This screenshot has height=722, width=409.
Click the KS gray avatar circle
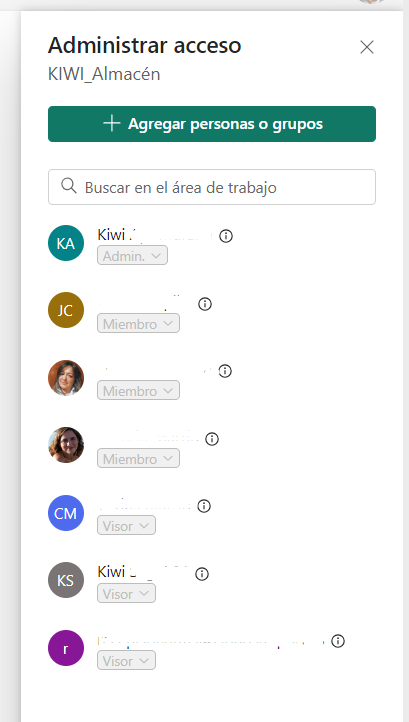[66, 580]
